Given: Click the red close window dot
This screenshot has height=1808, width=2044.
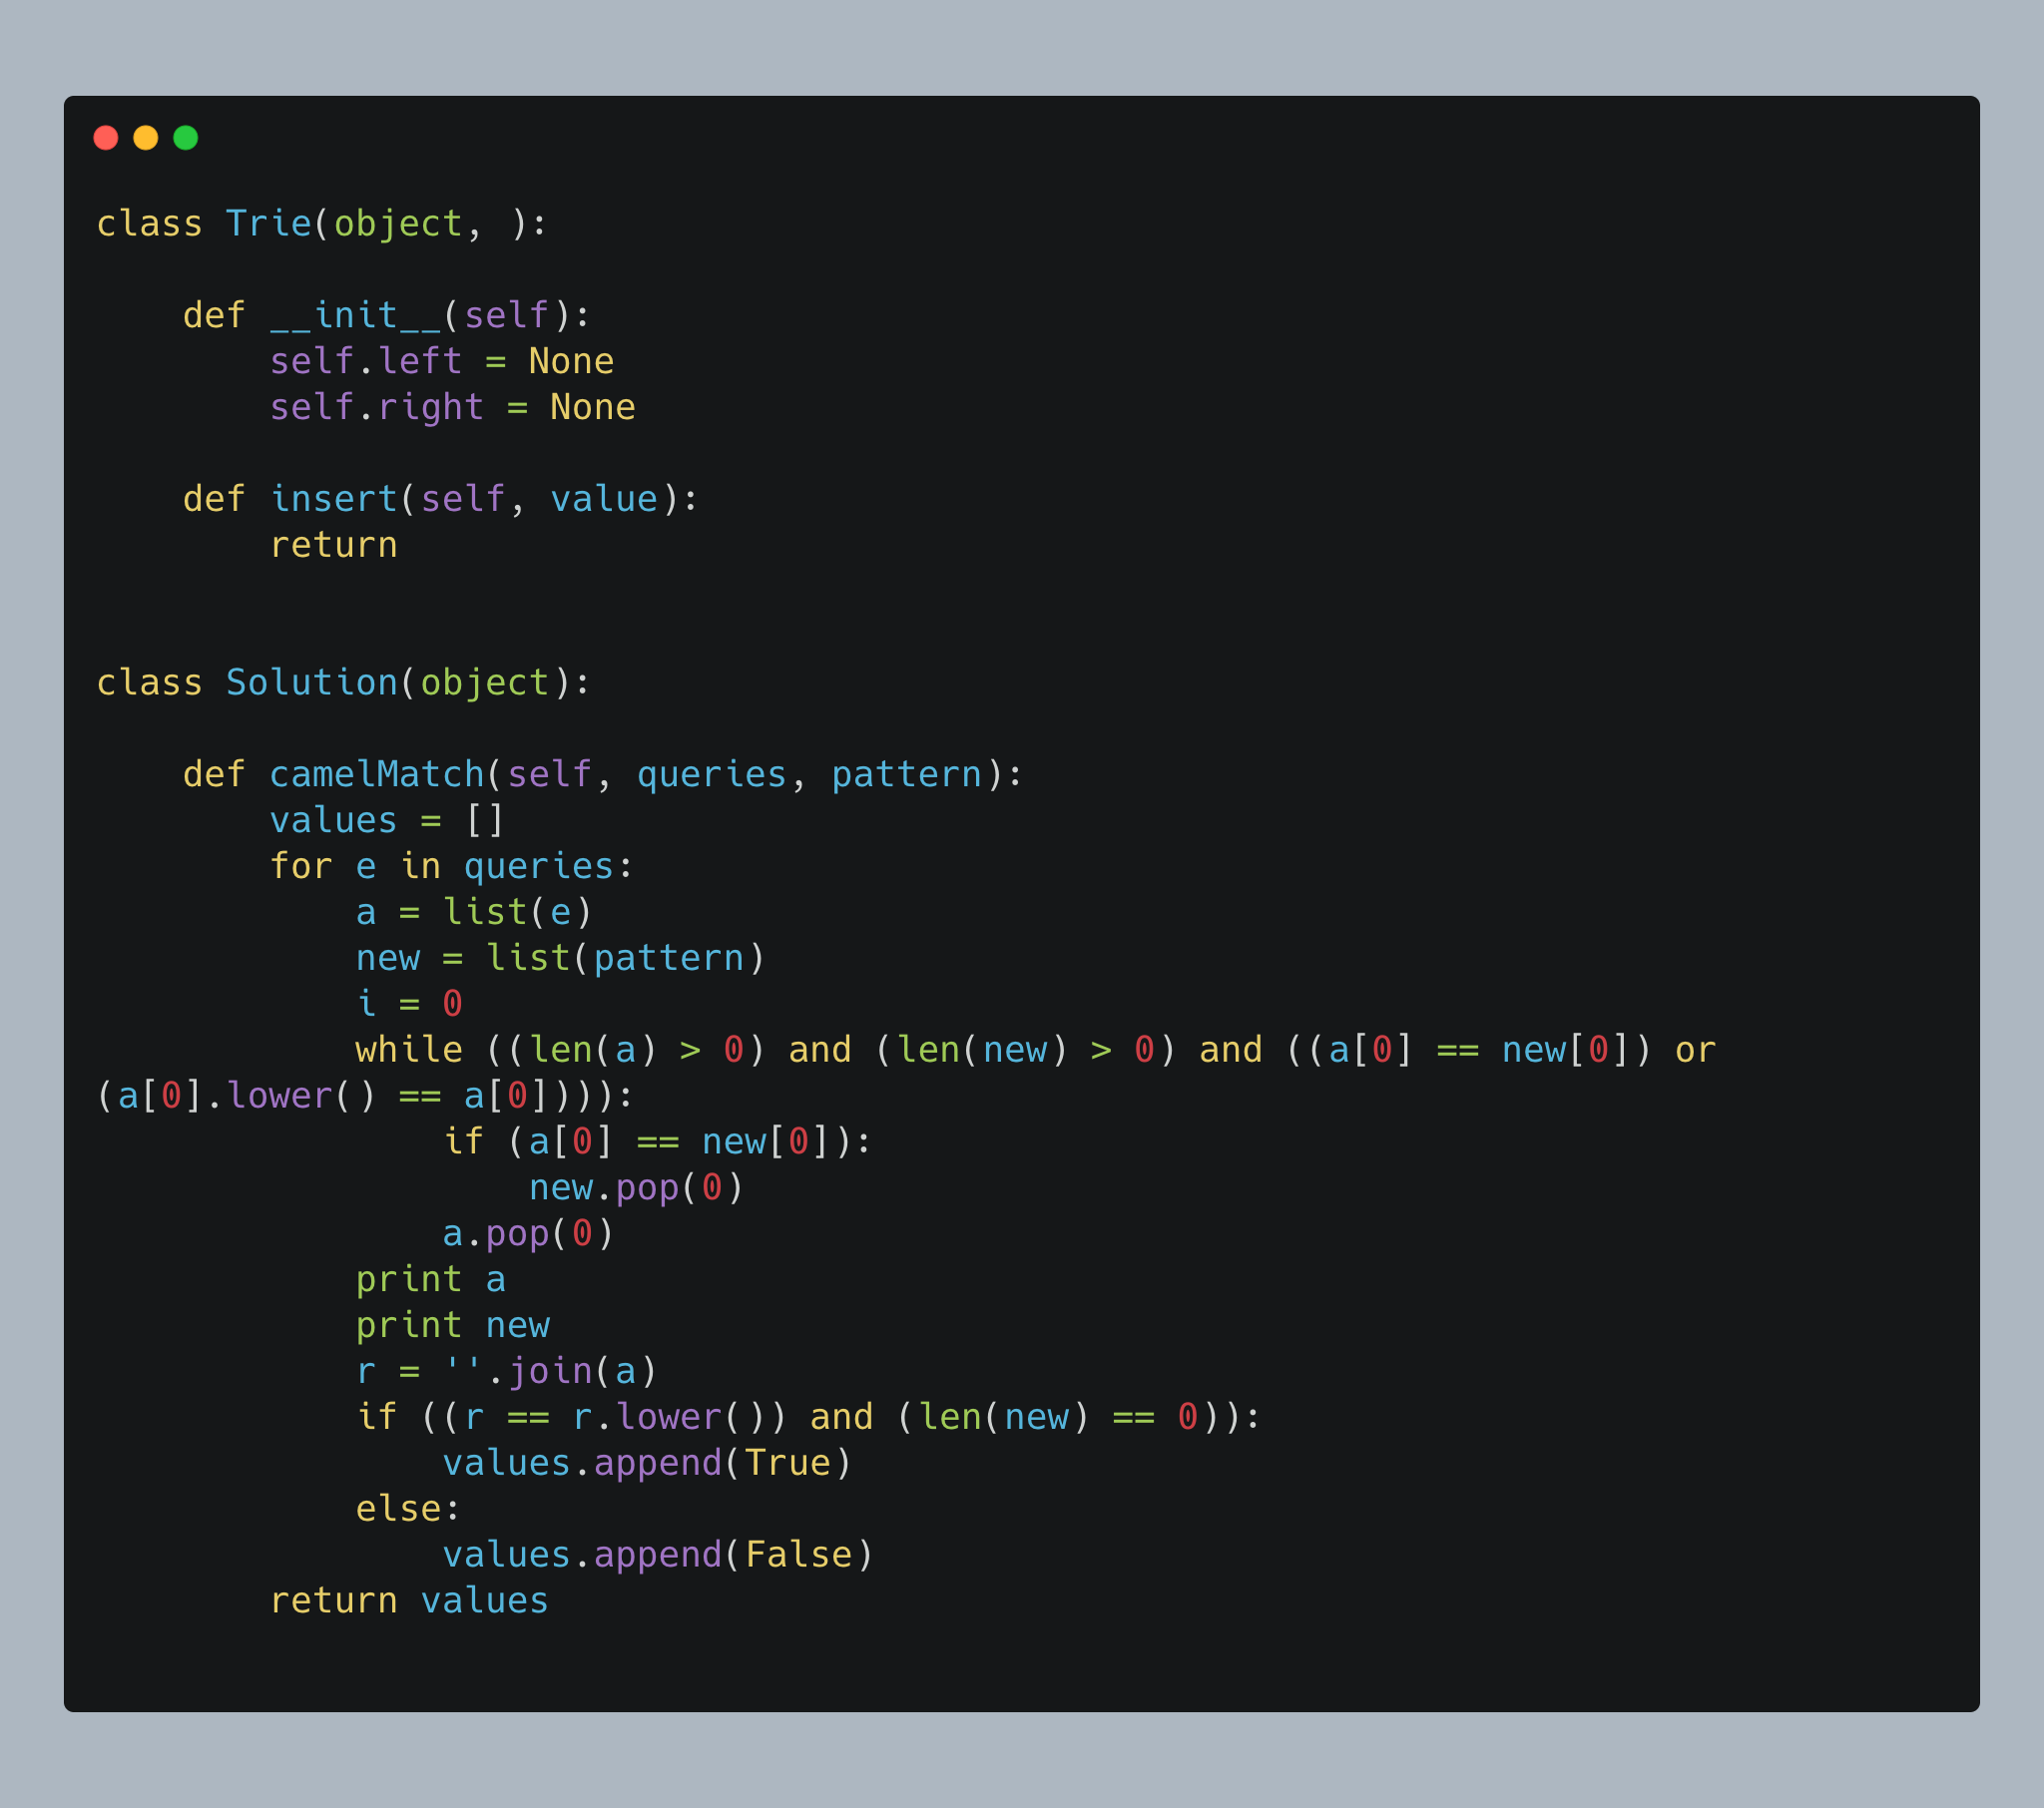Looking at the screenshot, I should (x=106, y=138).
